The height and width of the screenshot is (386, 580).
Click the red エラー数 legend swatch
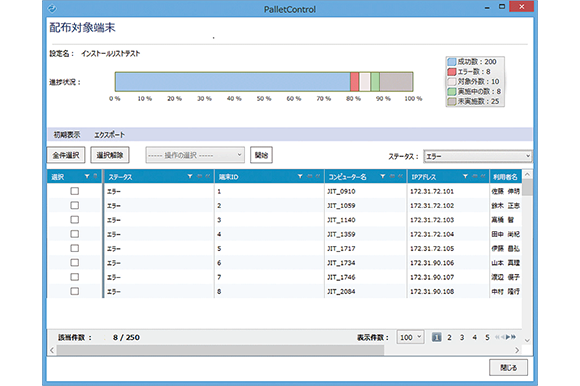(x=451, y=72)
